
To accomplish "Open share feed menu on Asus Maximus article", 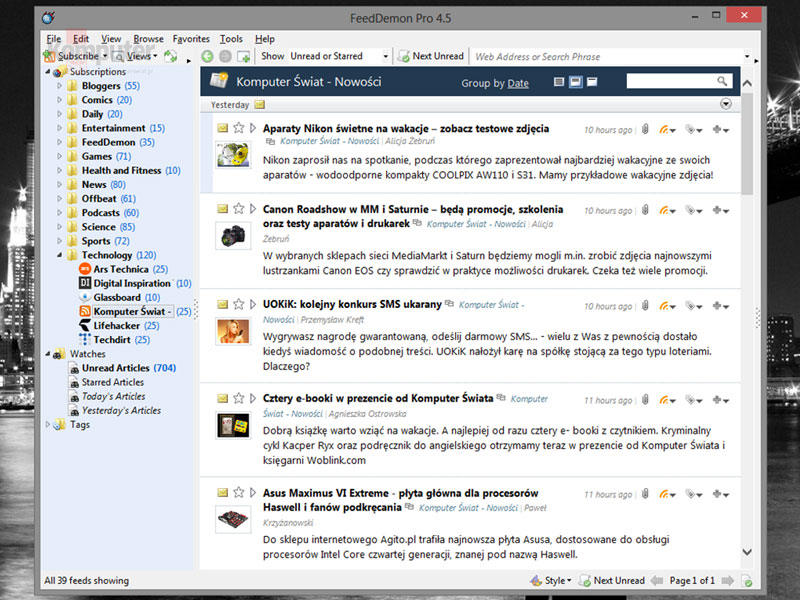I will (667, 494).
